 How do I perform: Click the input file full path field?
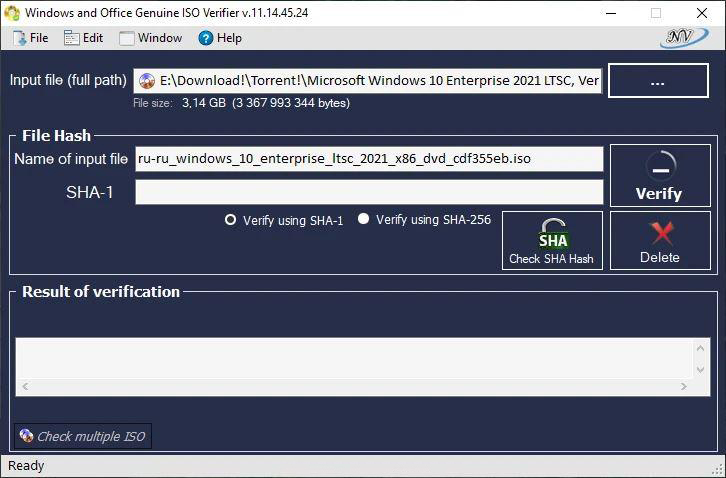[368, 81]
